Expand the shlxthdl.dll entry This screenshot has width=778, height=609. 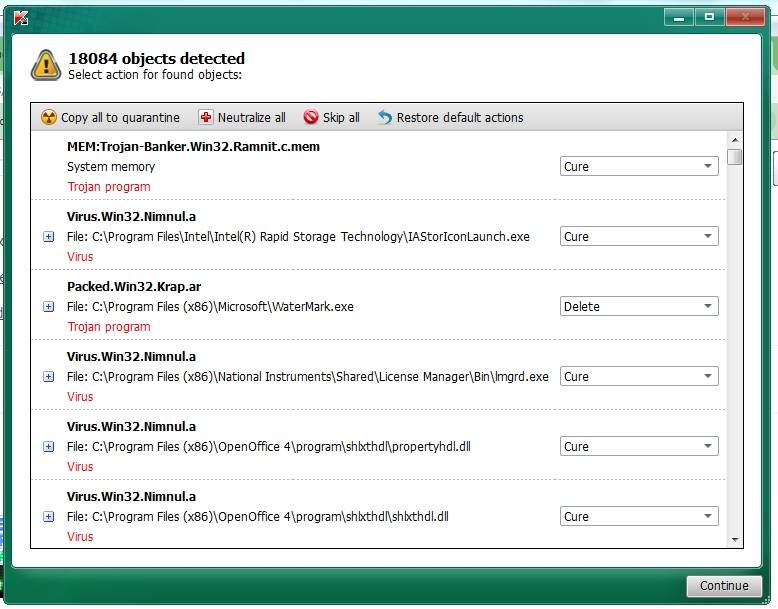[x=49, y=517]
